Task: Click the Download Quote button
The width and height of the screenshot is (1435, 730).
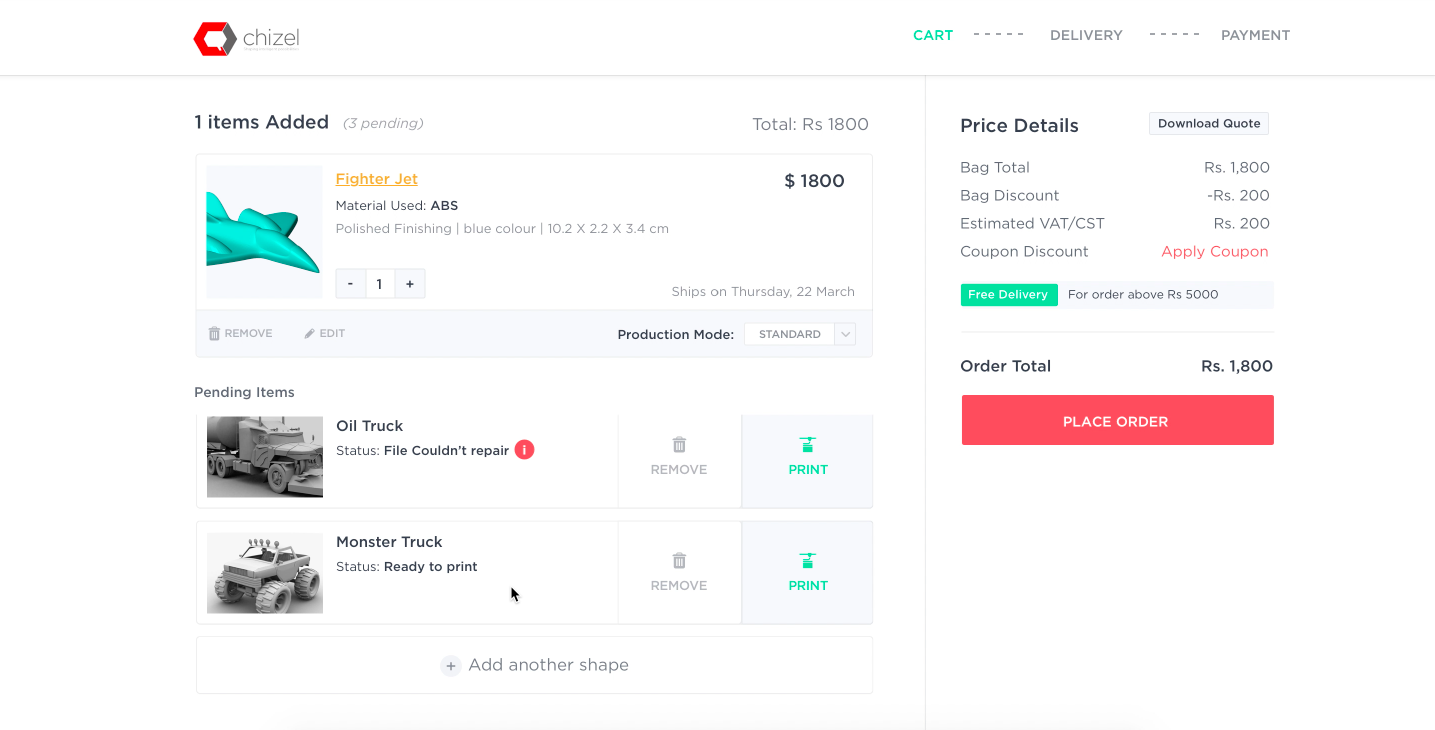Action: (1209, 124)
